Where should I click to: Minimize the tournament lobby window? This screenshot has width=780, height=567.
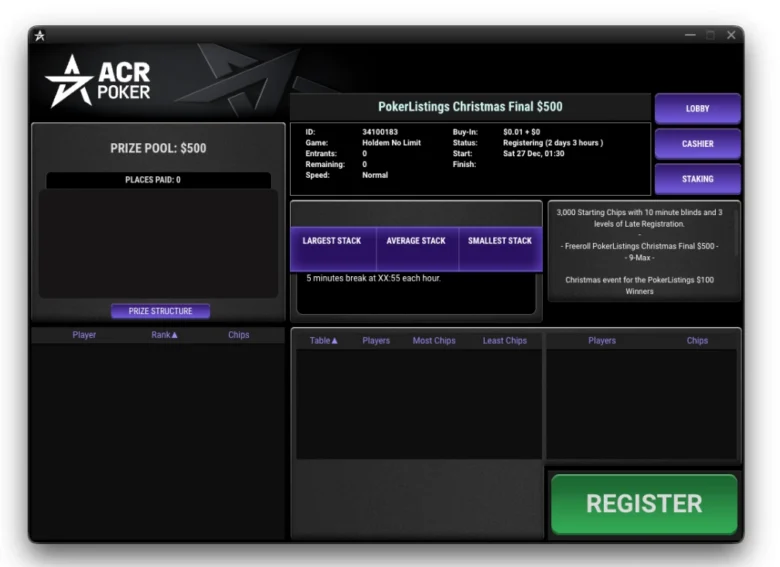tap(690, 35)
